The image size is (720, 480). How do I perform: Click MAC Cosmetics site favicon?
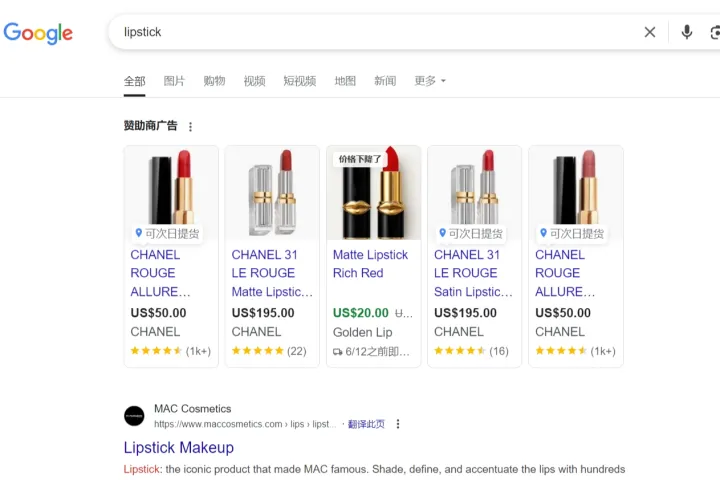(135, 416)
